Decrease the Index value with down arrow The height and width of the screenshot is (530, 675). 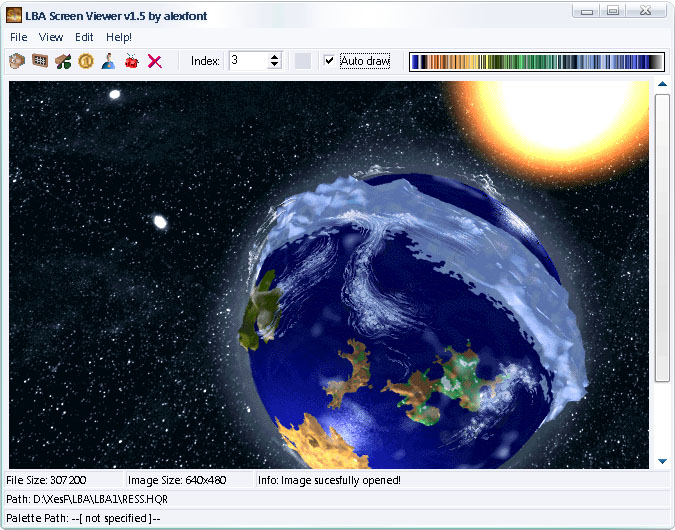275,65
